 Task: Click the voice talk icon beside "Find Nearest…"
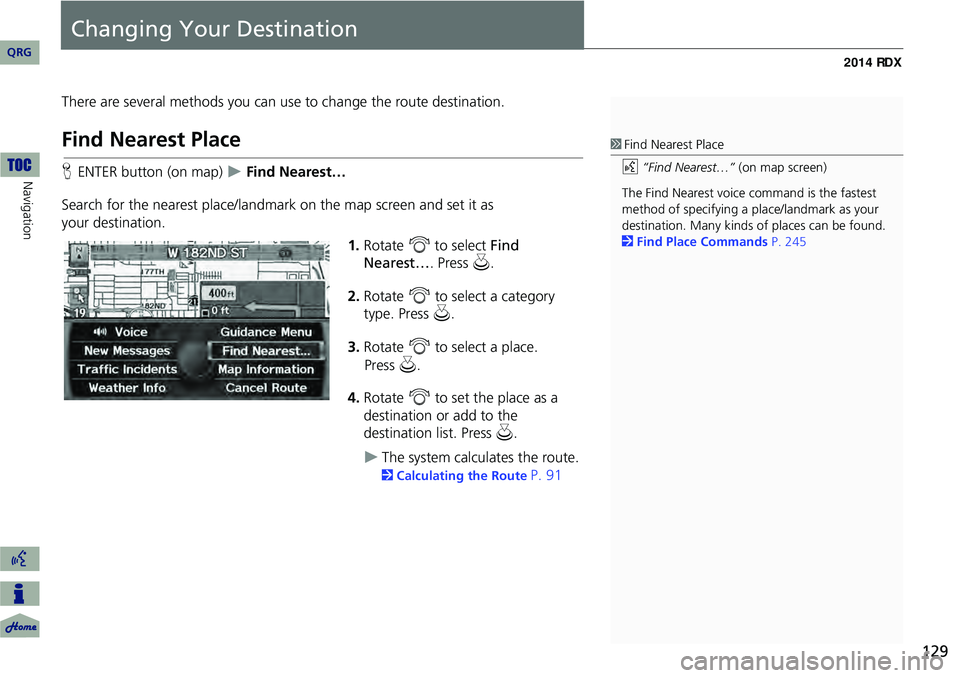(x=629, y=168)
